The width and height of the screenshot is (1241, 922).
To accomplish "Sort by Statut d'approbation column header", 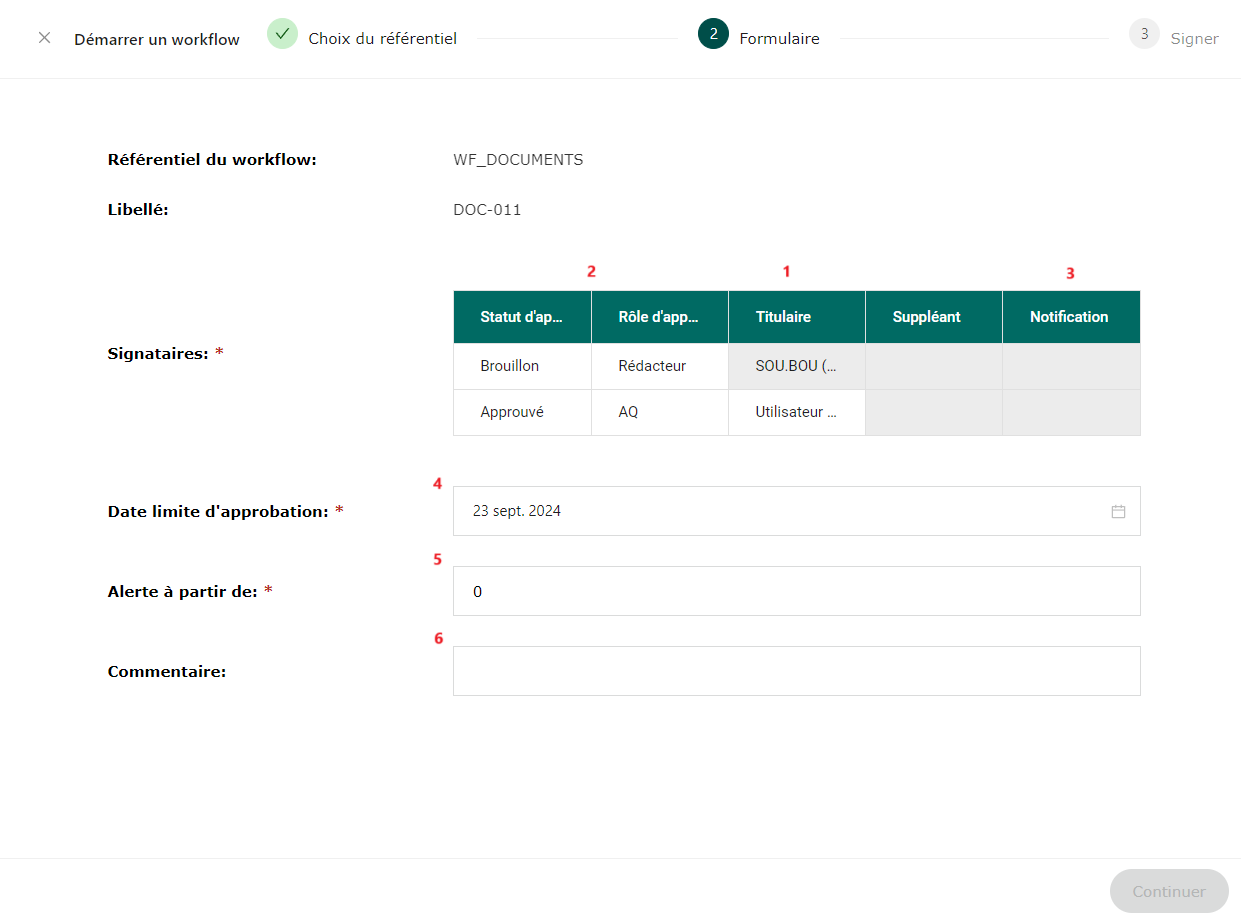I will [x=522, y=317].
